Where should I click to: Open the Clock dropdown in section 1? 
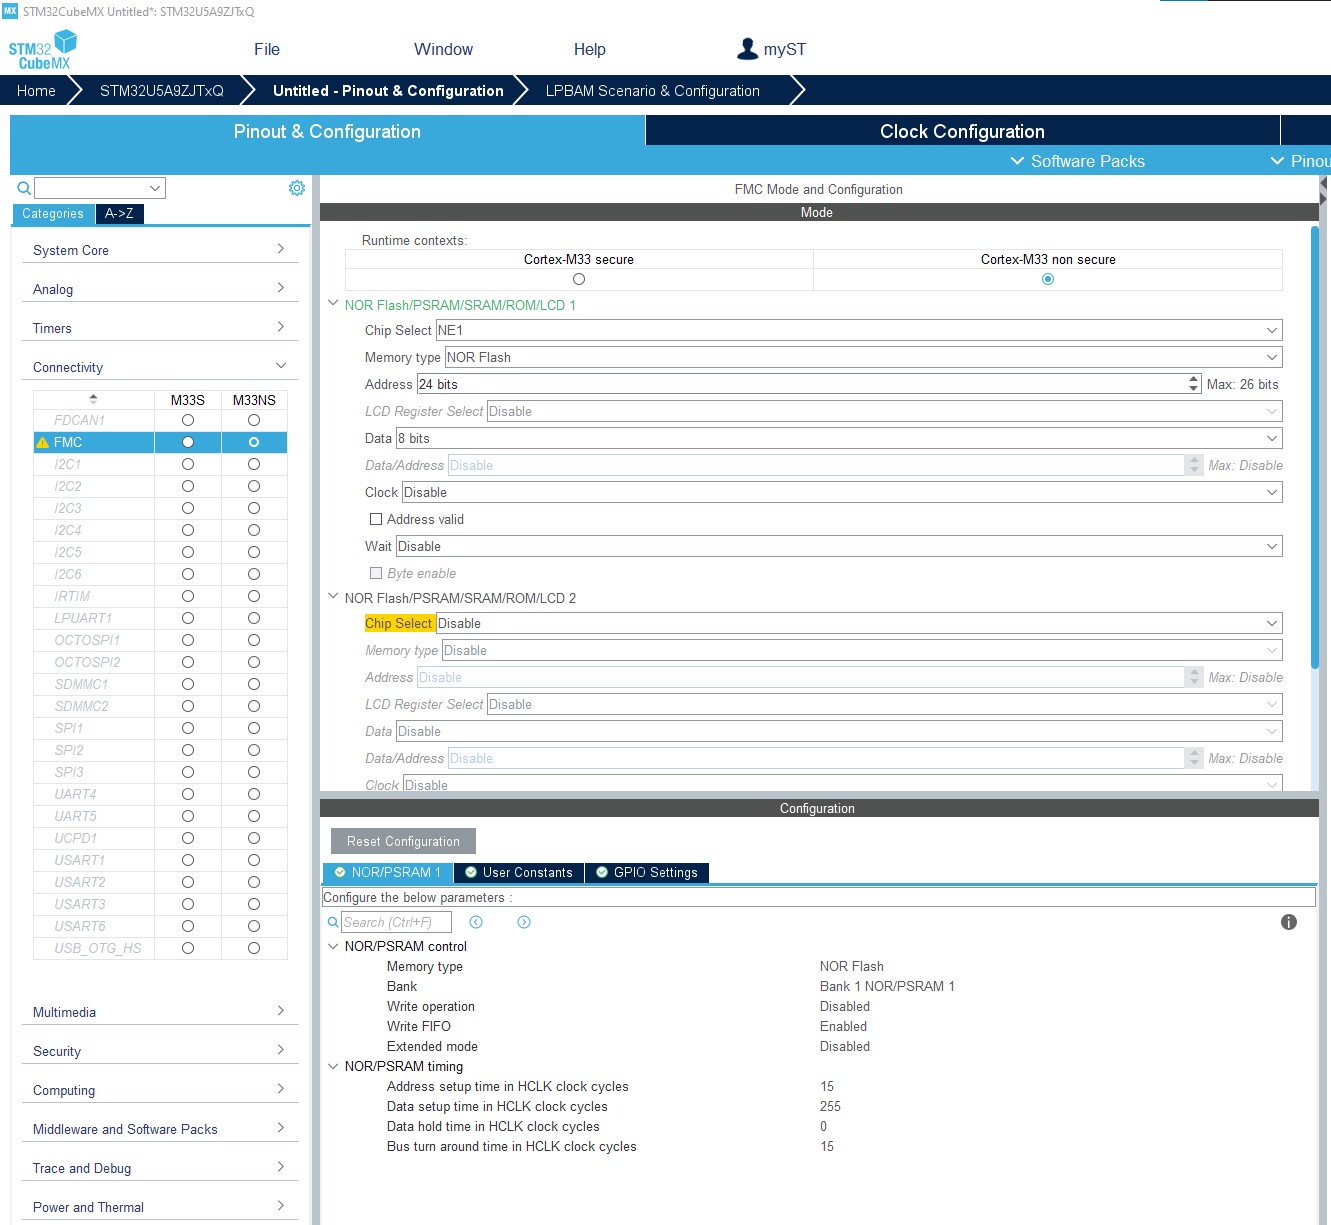(842, 492)
